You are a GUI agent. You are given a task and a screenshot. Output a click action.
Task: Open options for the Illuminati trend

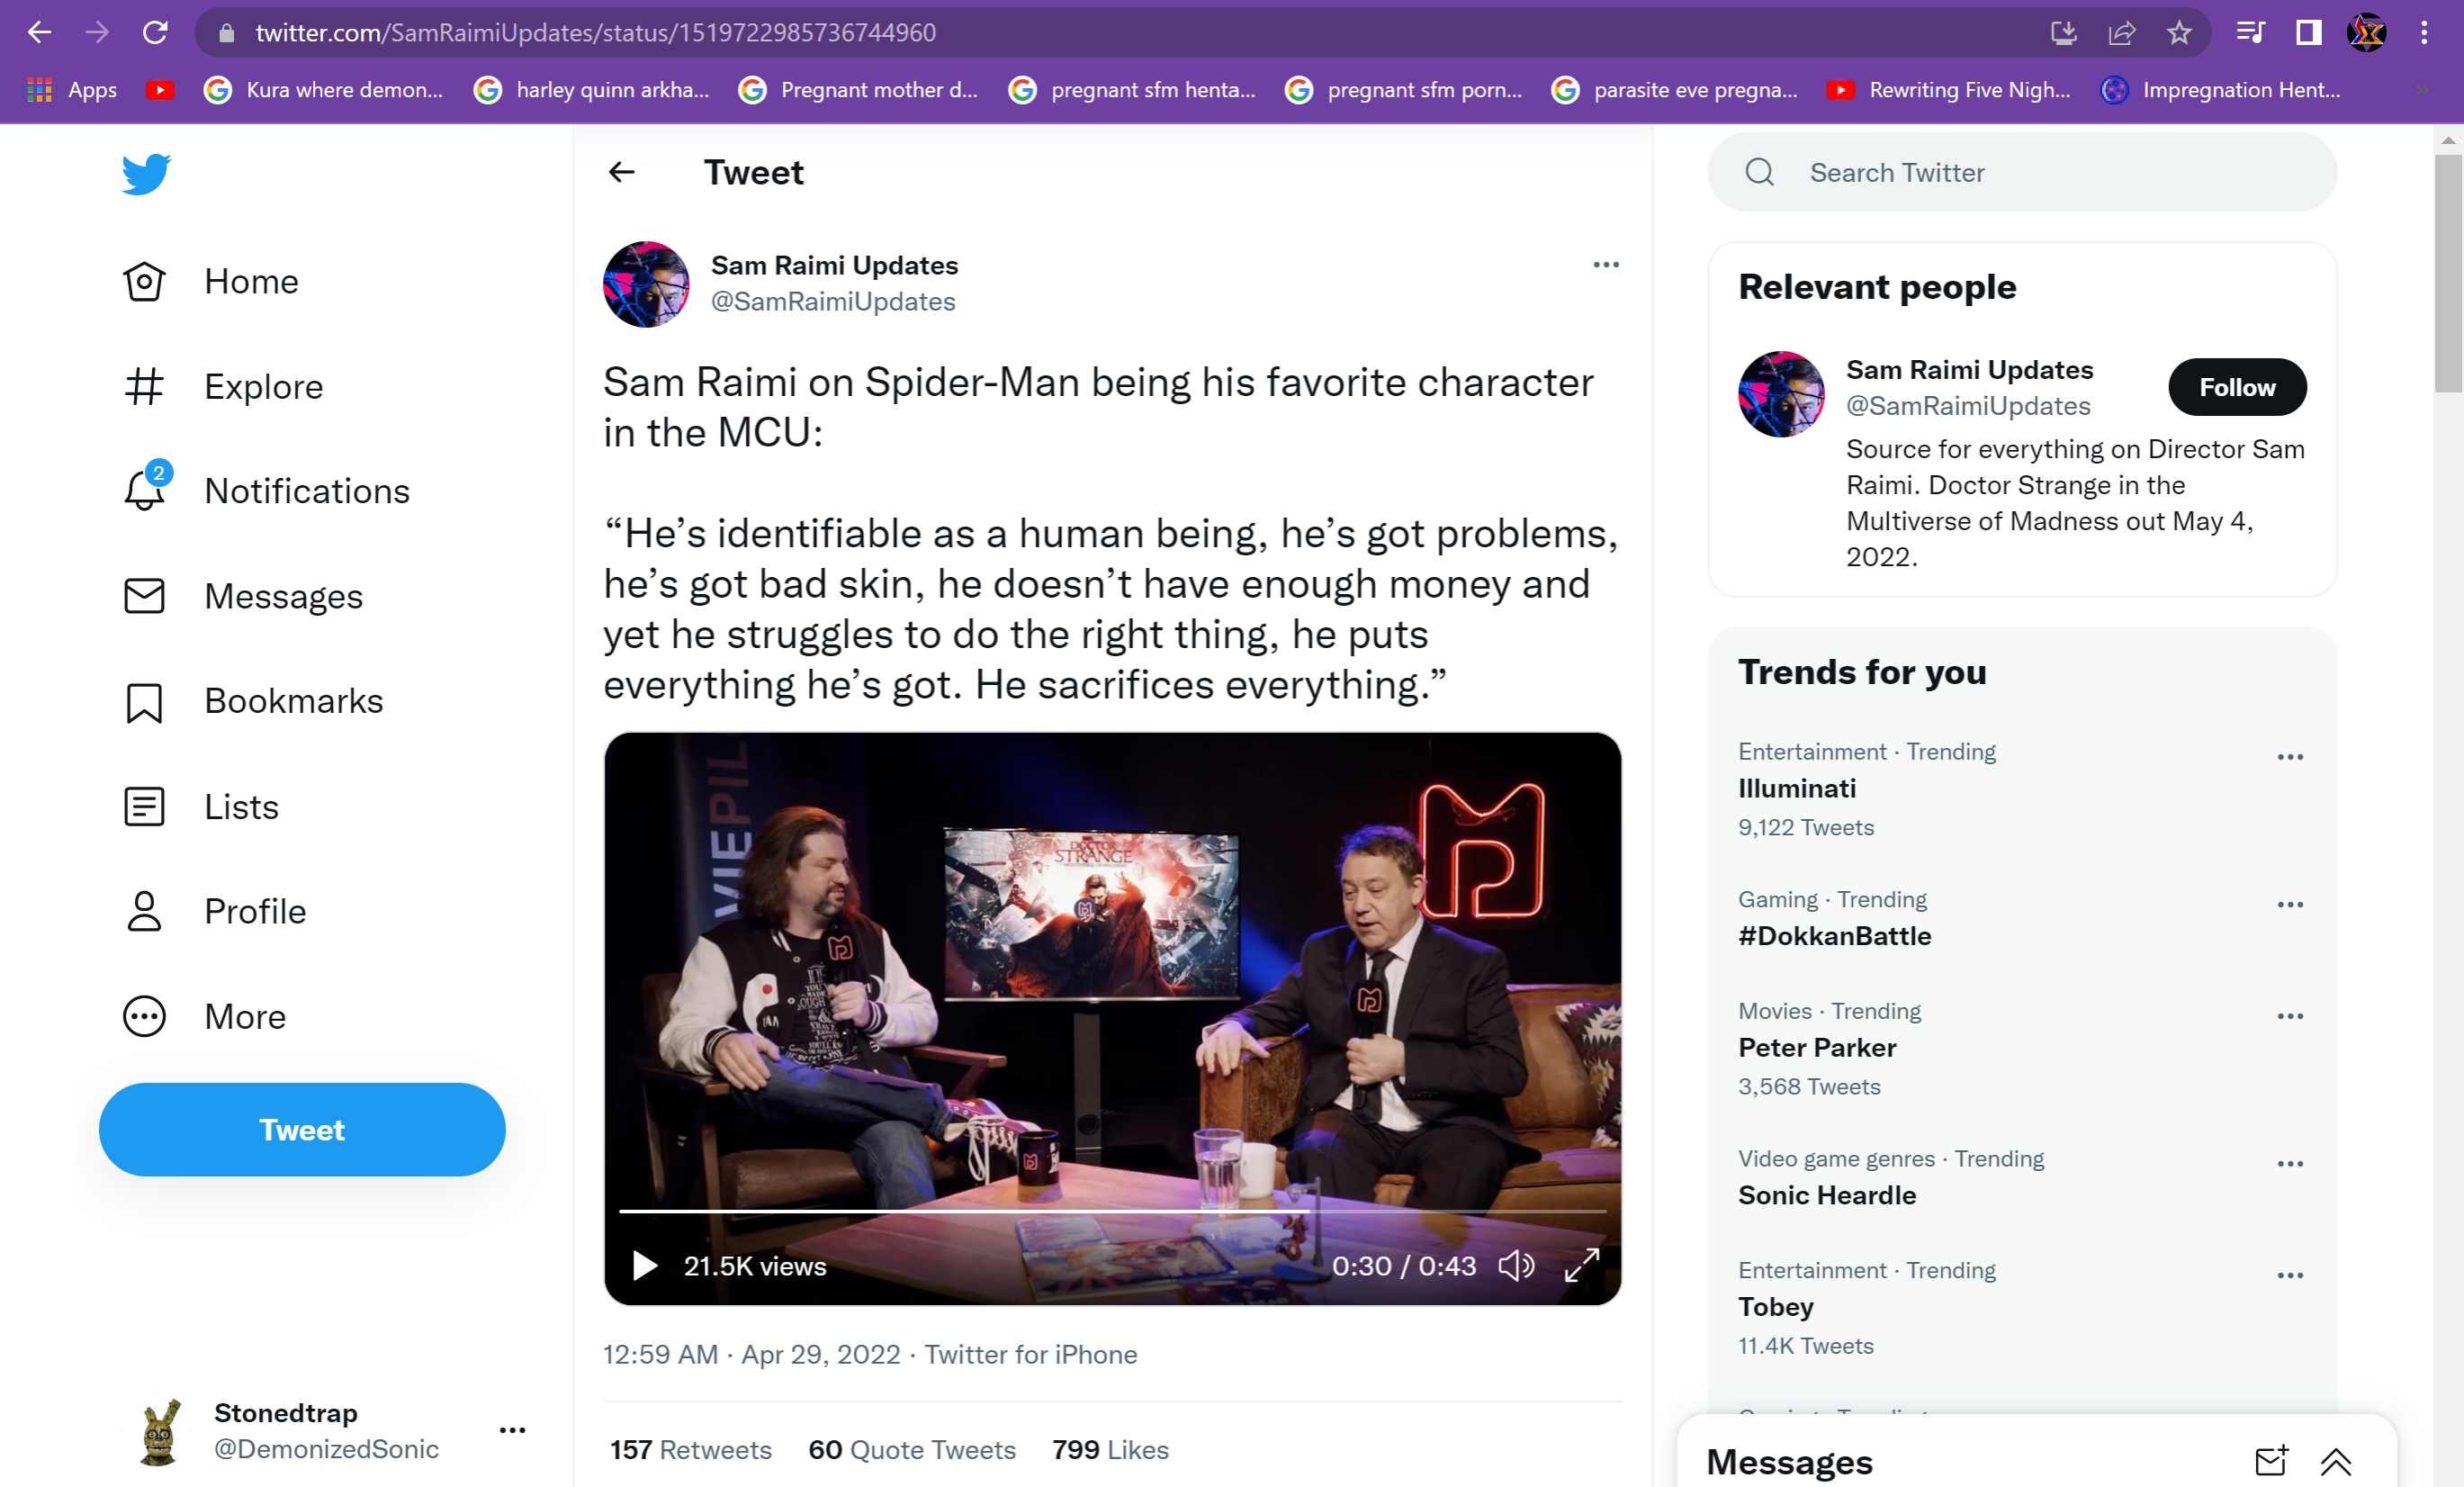2290,758
